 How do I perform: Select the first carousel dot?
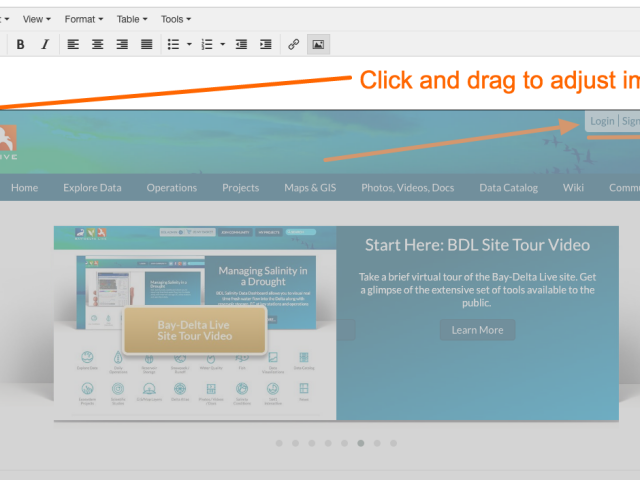[279, 443]
